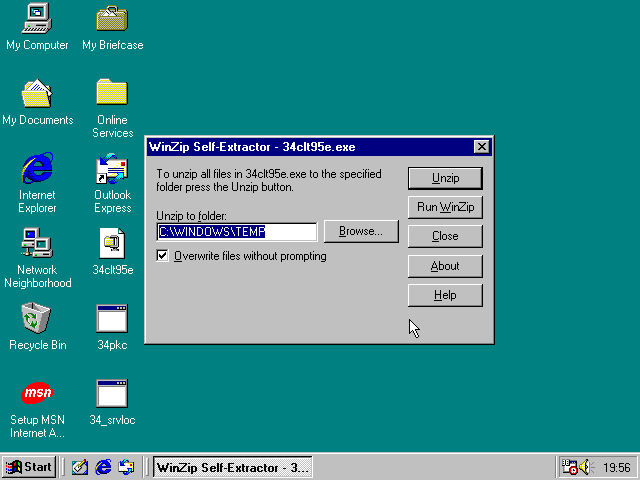Open the Start menu
This screenshot has height=480, width=640.
(29, 467)
